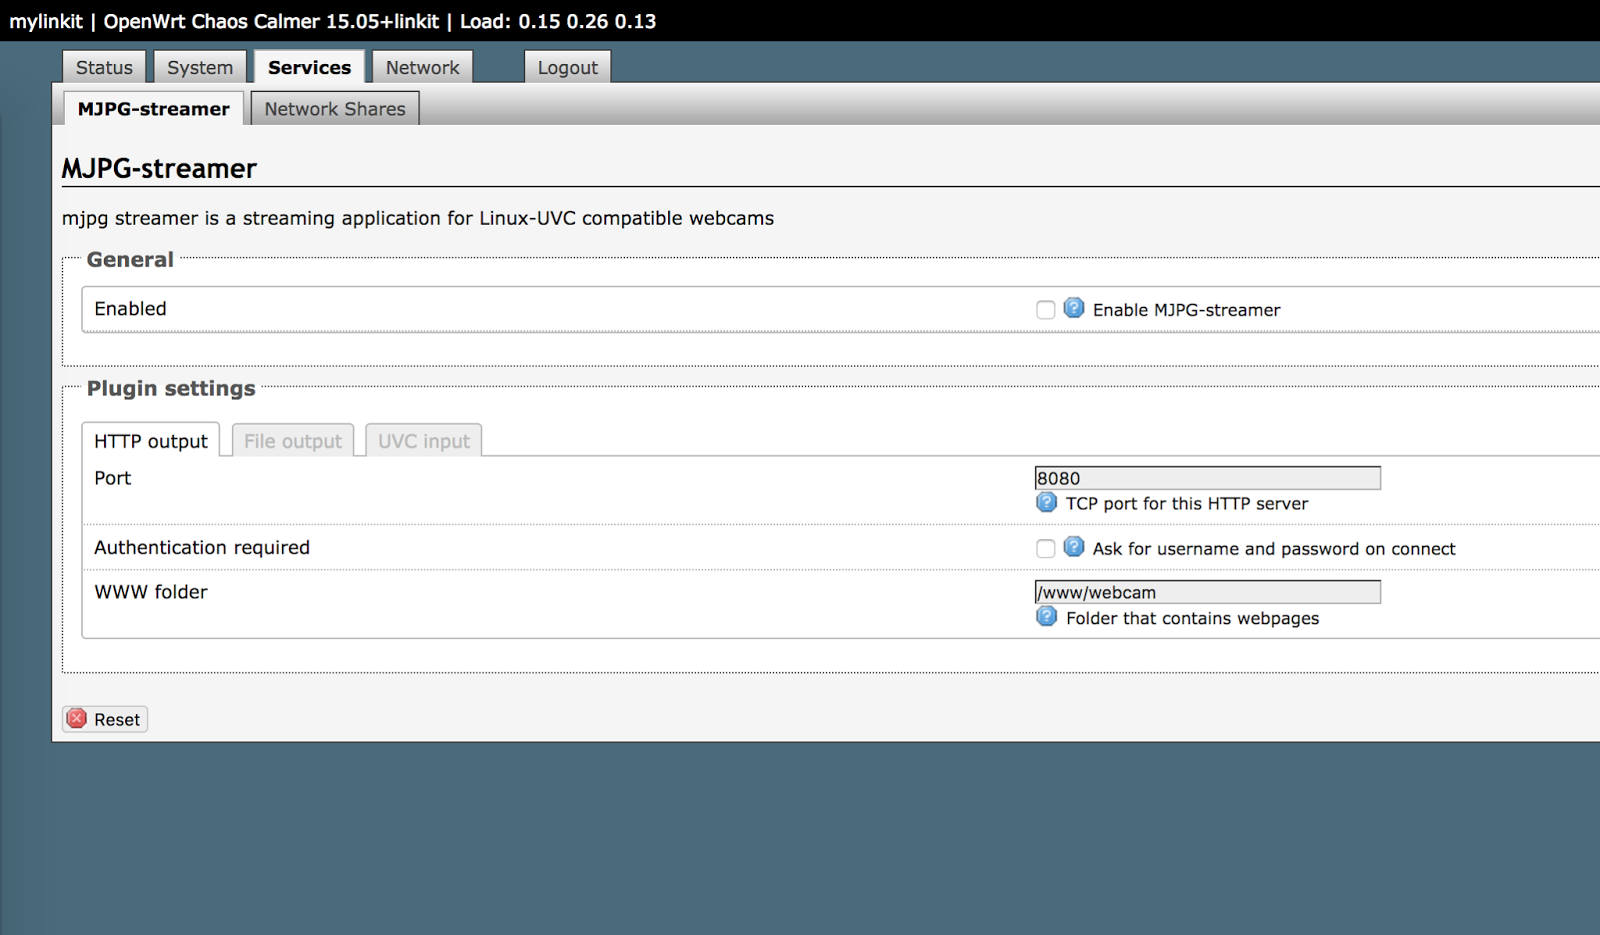Click the WWW folder input field
Viewport: 1600px width, 935px height.
(x=1207, y=592)
